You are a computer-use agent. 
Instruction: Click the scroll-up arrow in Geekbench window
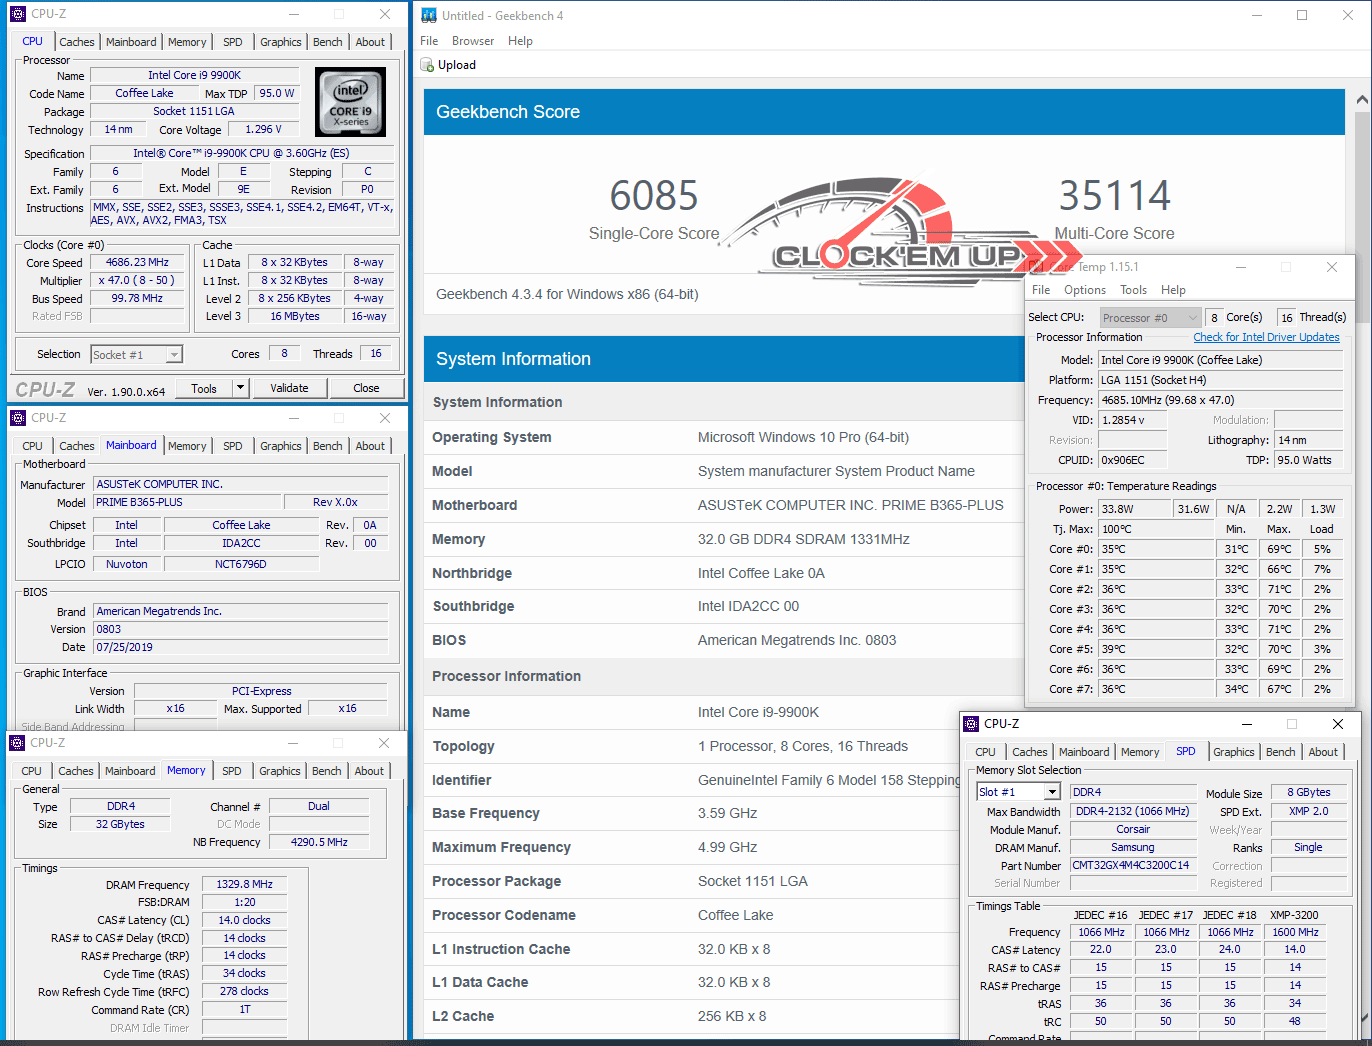[1362, 100]
